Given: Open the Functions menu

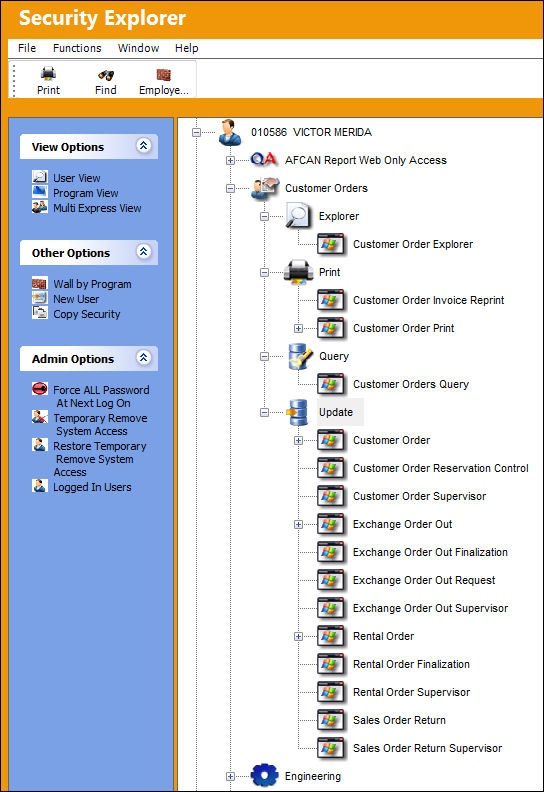Looking at the screenshot, I should point(77,48).
